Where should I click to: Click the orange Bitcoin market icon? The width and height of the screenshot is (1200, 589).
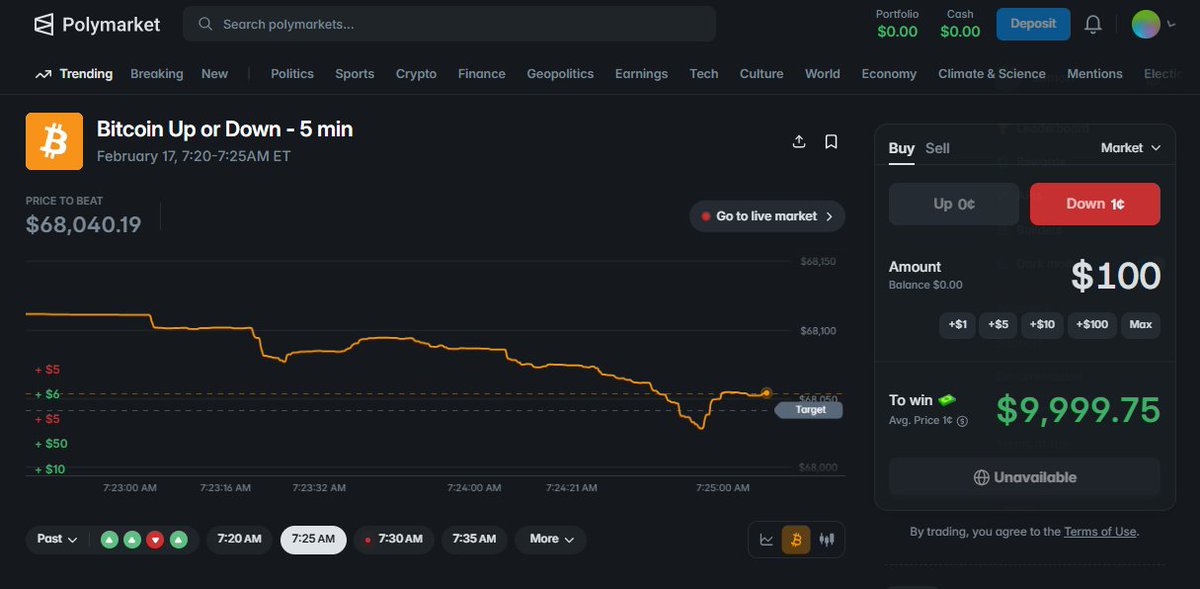tap(54, 141)
